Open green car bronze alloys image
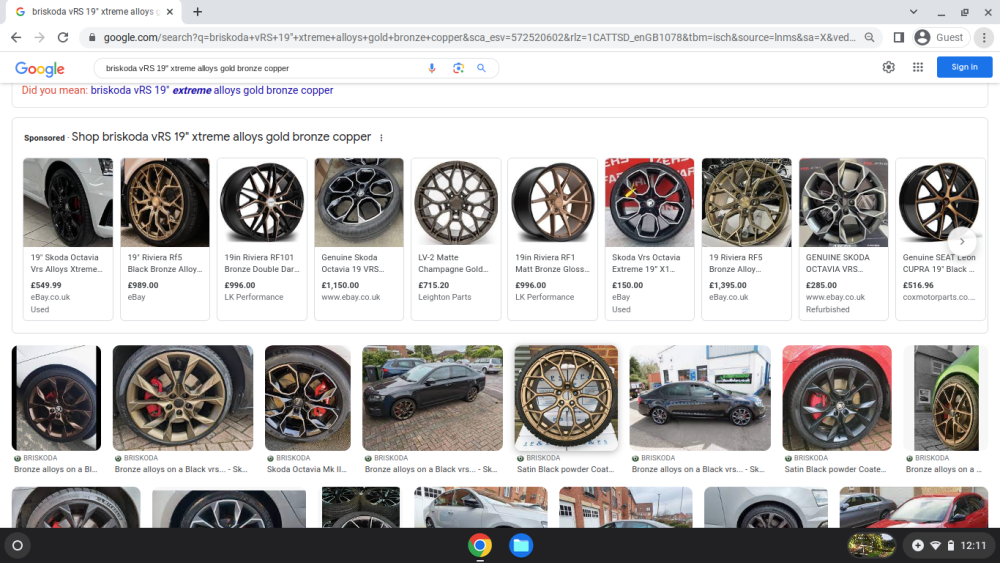The width and height of the screenshot is (1000, 563). point(946,398)
